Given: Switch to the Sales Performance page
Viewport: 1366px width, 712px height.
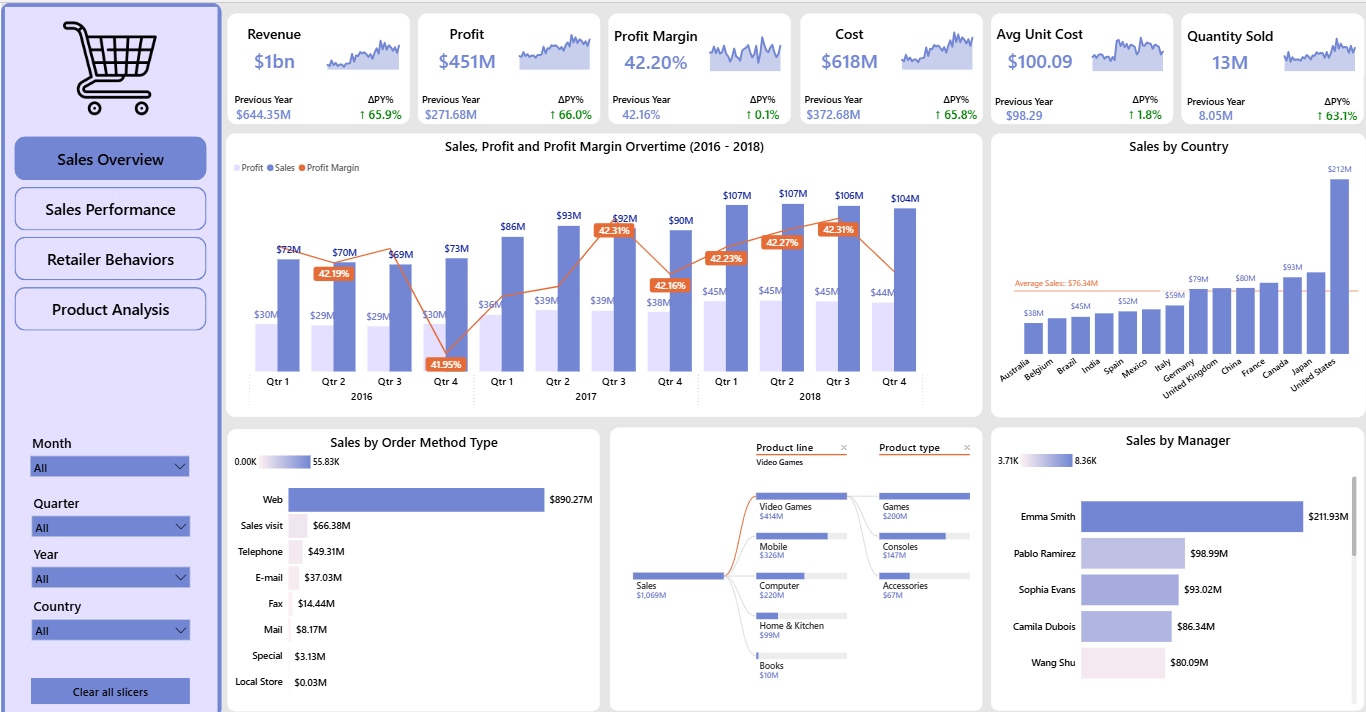Looking at the screenshot, I should point(110,208).
